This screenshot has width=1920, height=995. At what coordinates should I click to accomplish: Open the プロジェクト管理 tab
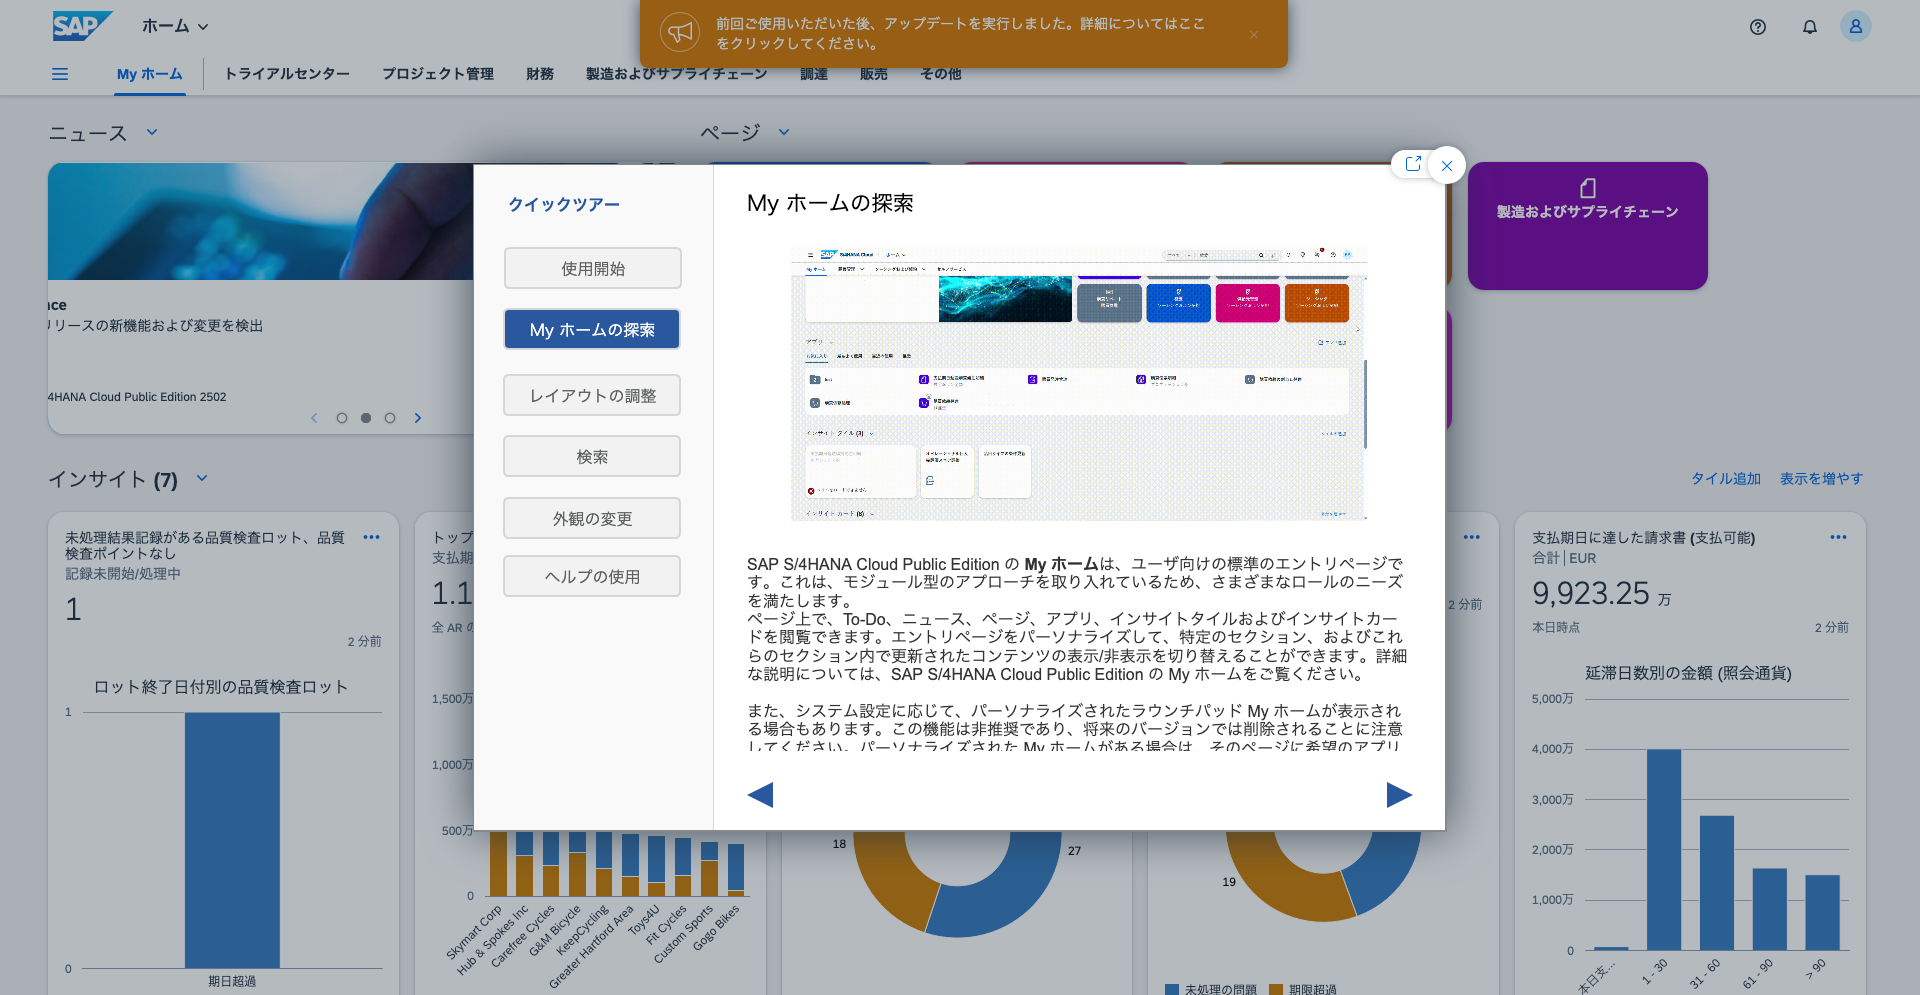click(438, 74)
